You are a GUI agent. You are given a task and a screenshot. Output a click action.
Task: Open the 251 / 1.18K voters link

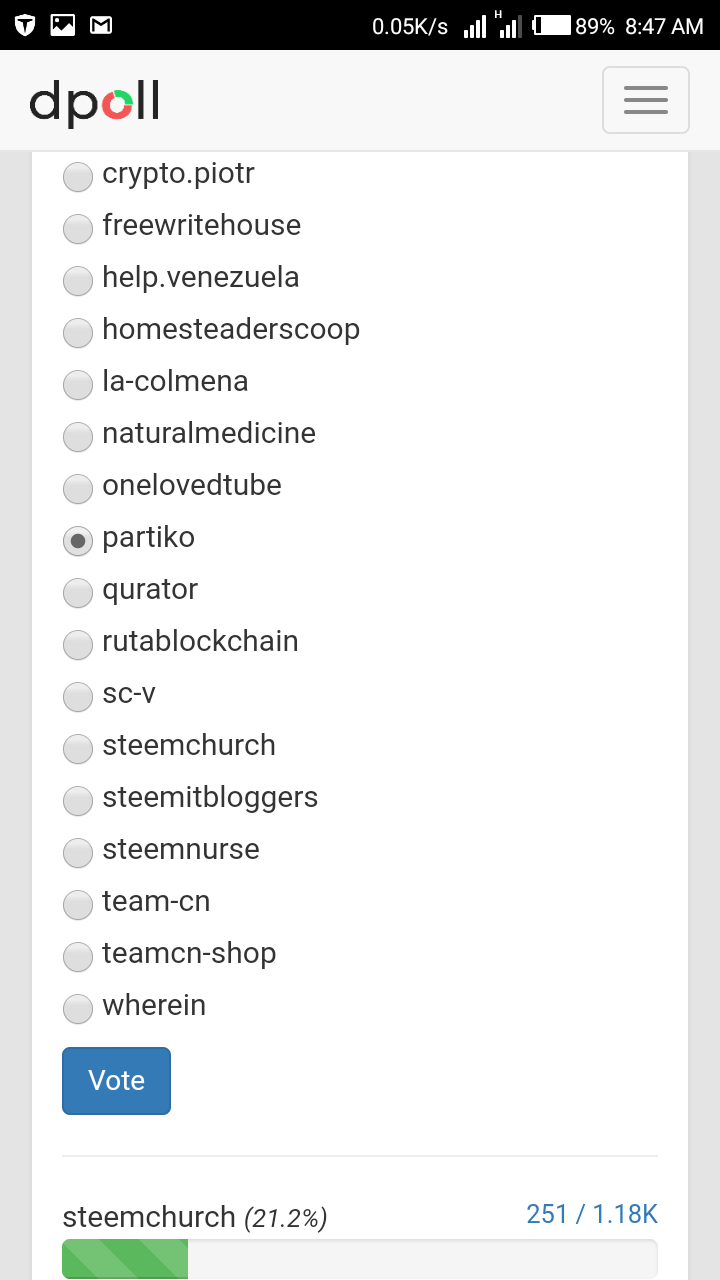[591, 1215]
